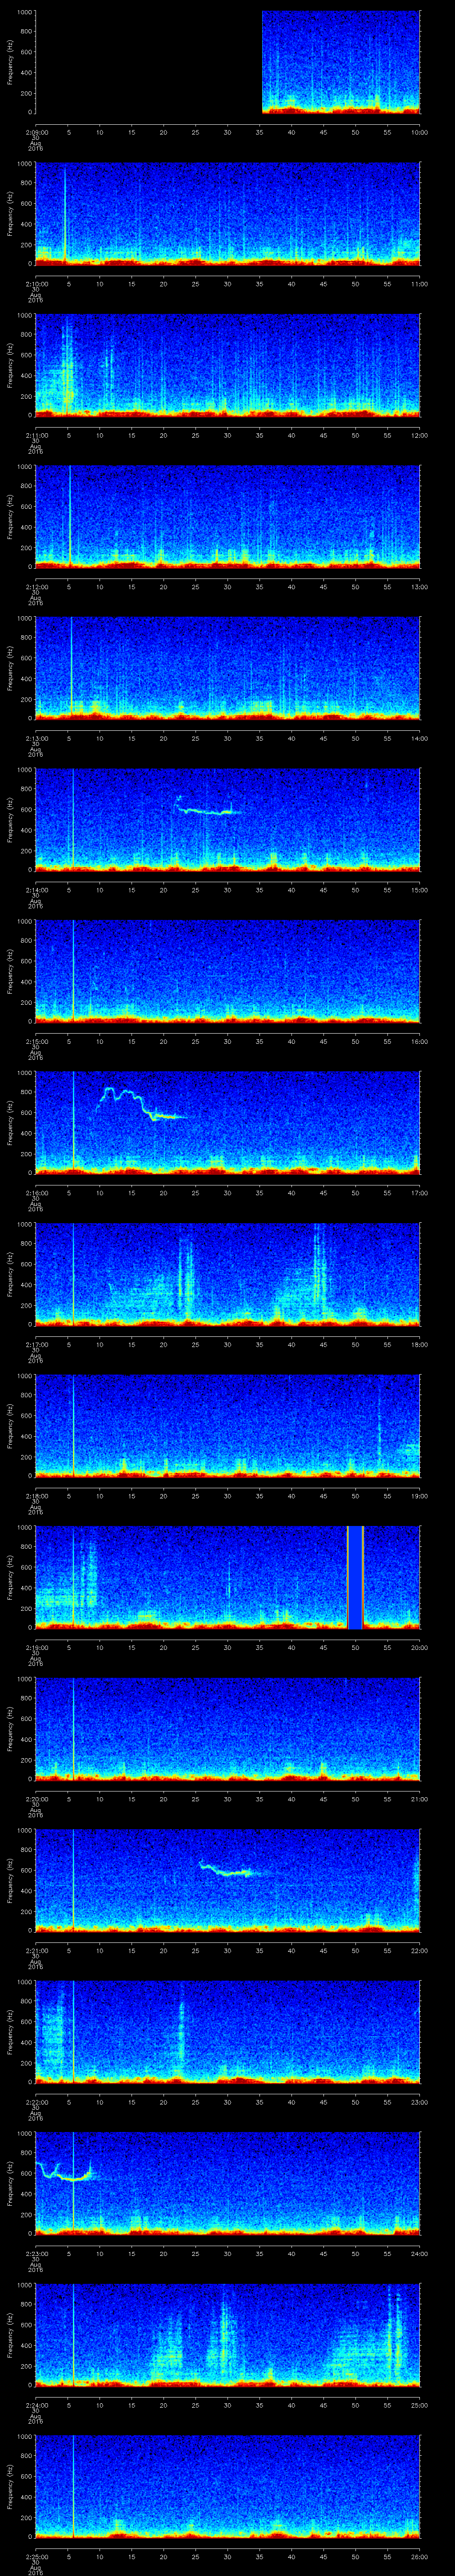Screen dimensions: 455x2576
Task: Open the 2:15:00 spectrogram panel
Action: click(228, 971)
